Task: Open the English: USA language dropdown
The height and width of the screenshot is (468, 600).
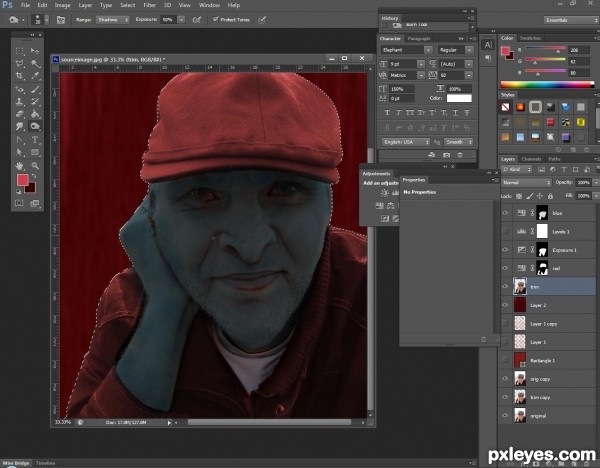Action: [406, 142]
